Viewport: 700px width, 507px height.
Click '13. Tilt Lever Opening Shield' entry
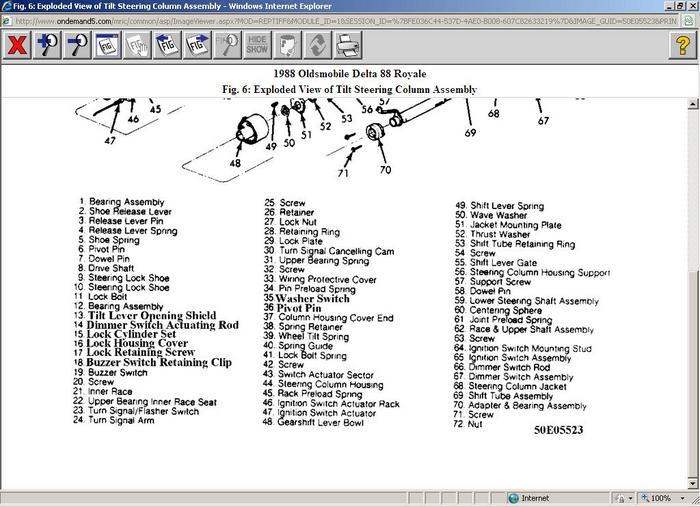pos(145,316)
